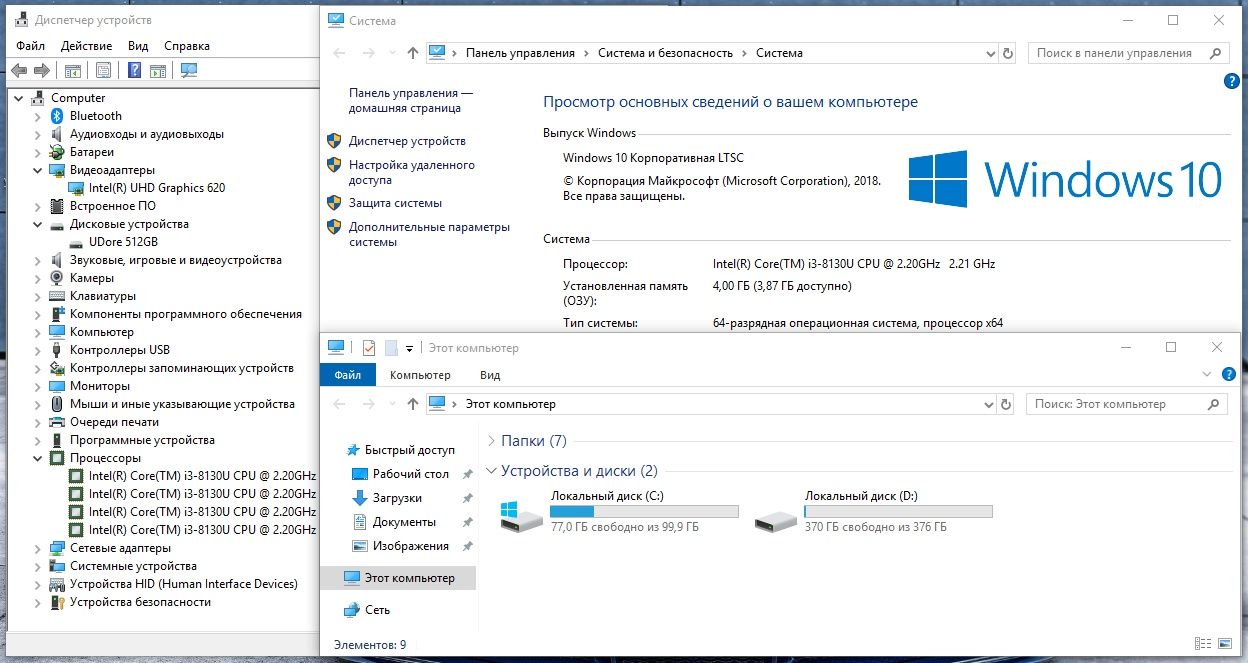Click refresh button in Система address bar
This screenshot has height=663, width=1248.
[1007, 53]
